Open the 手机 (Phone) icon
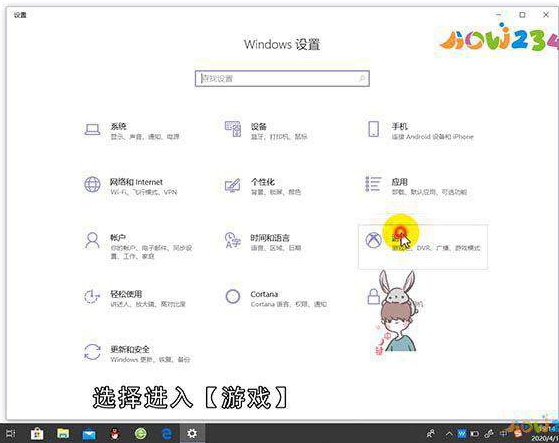 [x=373, y=129]
